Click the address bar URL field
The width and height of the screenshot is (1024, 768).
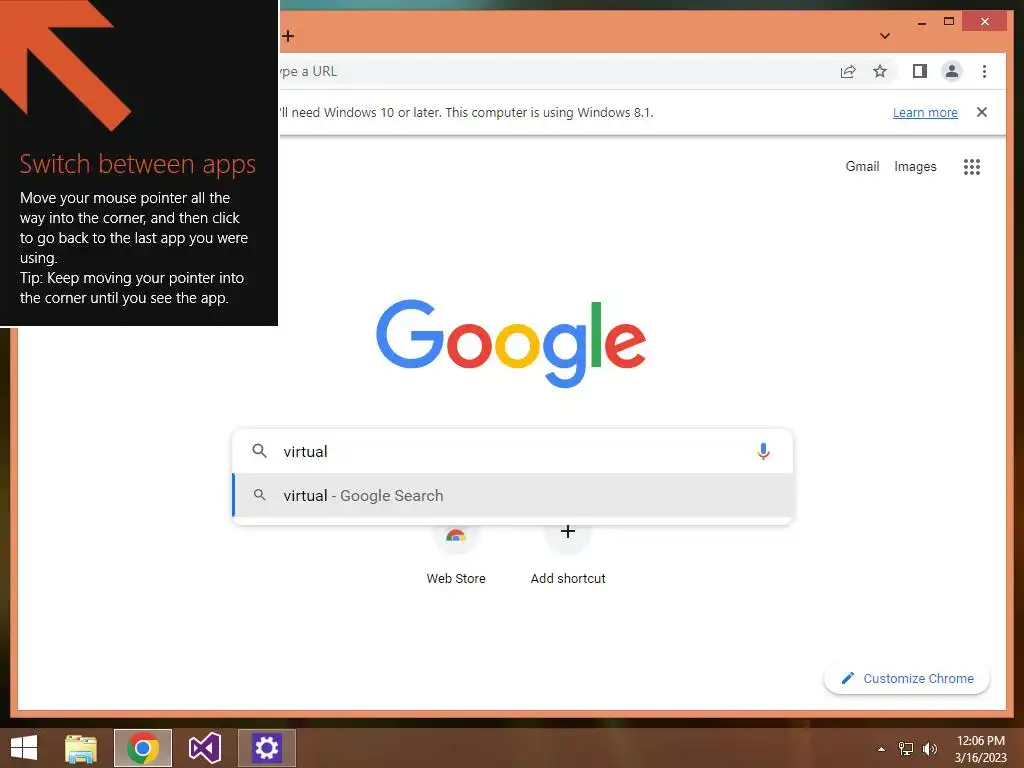(x=555, y=71)
